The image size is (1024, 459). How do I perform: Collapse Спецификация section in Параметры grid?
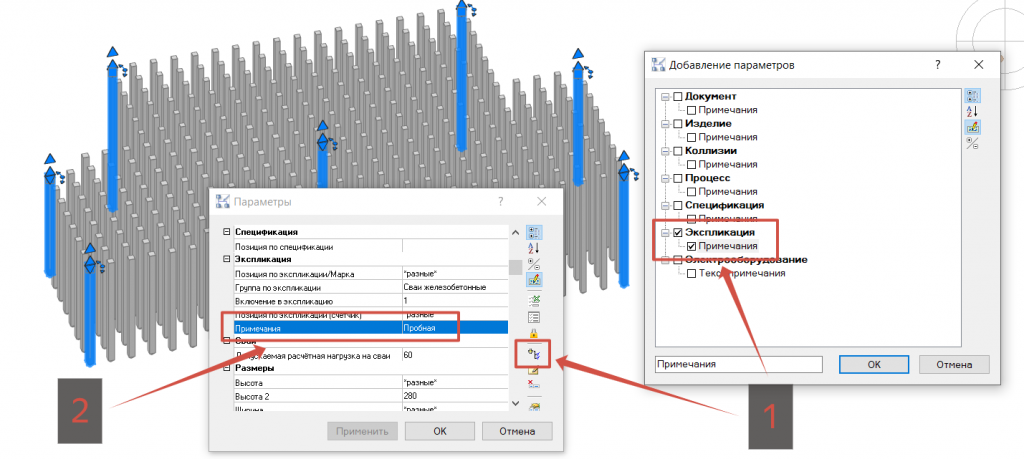point(227,232)
